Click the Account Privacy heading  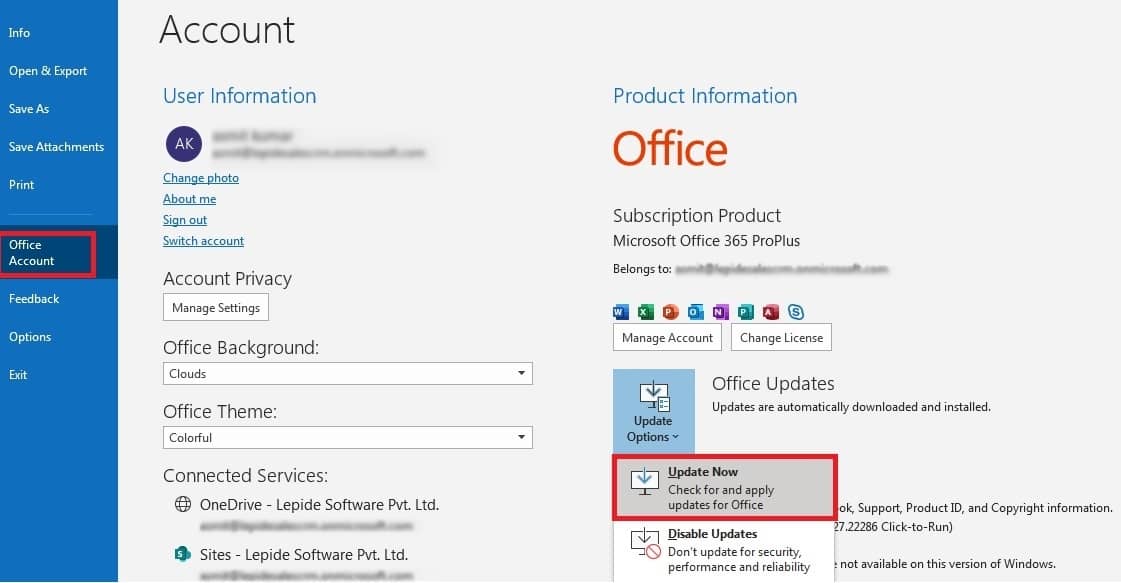click(x=227, y=278)
